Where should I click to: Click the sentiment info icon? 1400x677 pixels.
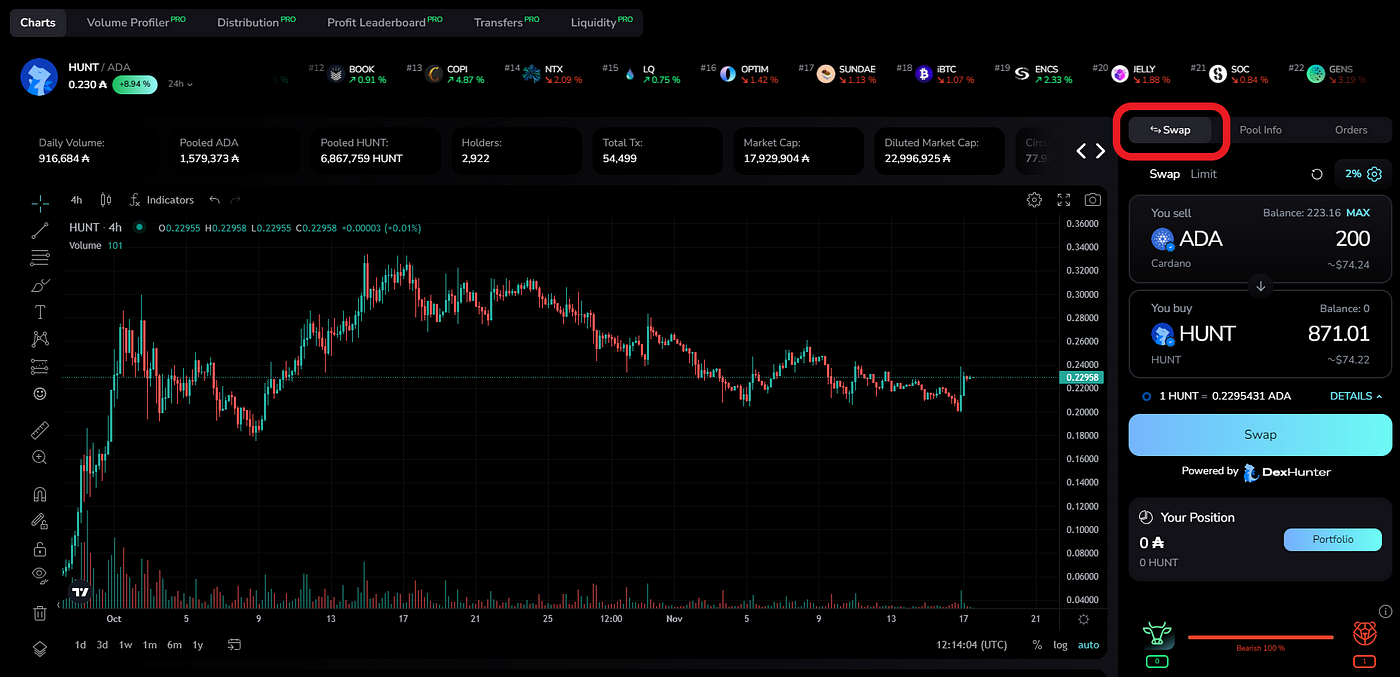tap(1385, 611)
